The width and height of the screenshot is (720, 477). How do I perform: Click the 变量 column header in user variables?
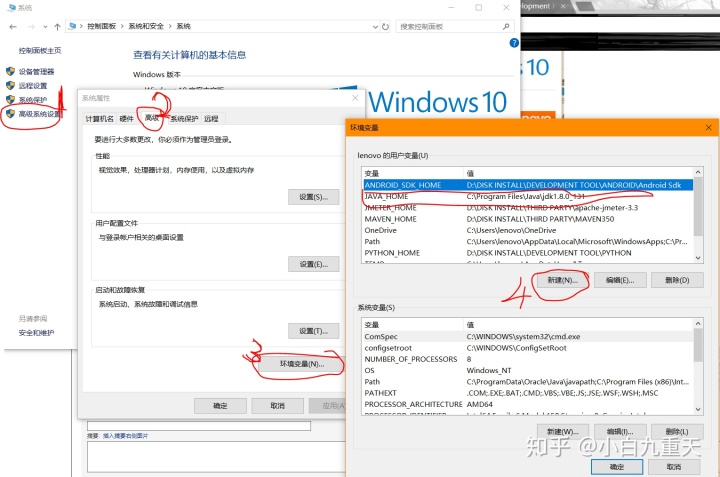(413, 174)
